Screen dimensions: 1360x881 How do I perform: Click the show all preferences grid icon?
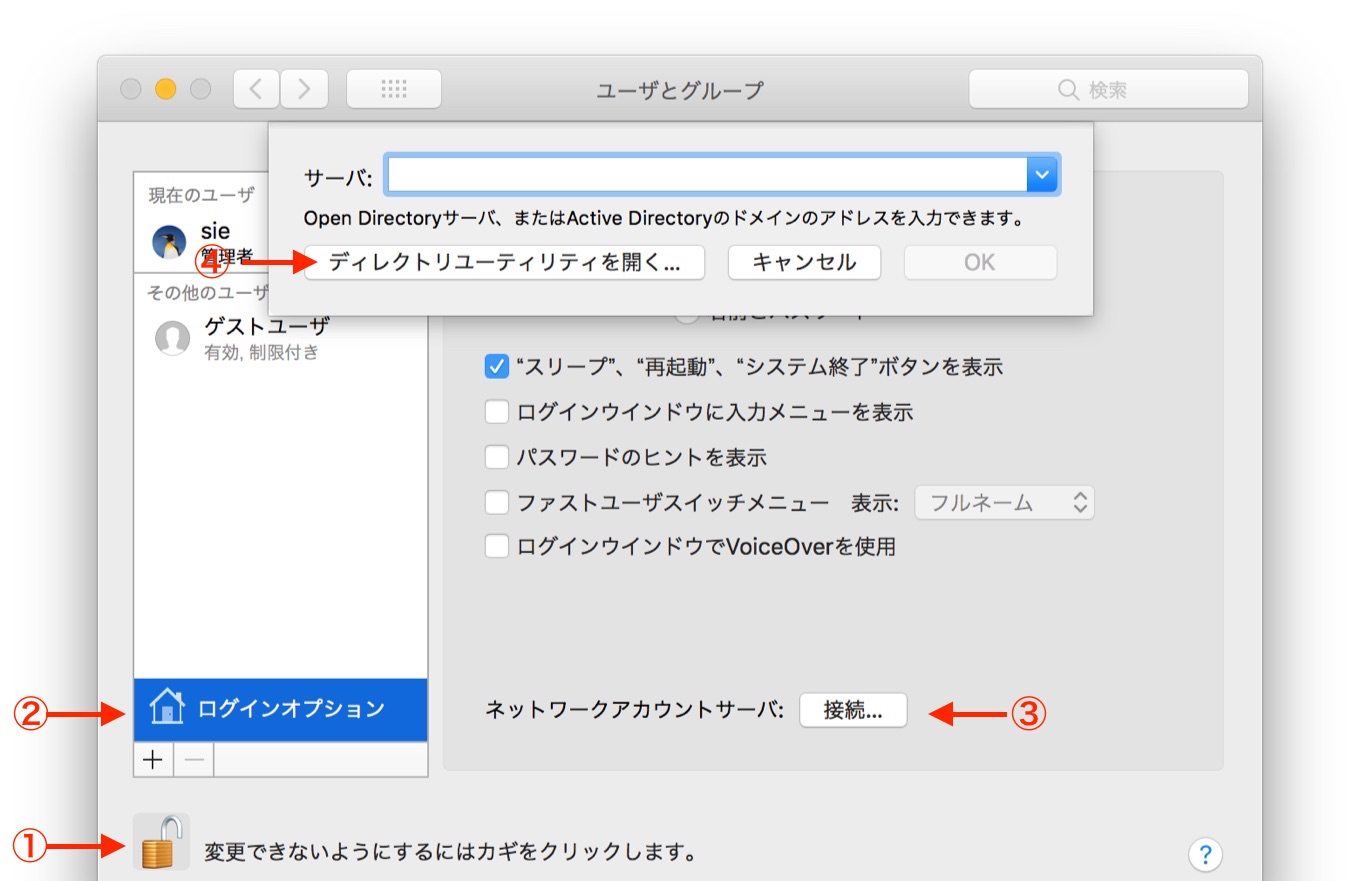click(x=394, y=90)
